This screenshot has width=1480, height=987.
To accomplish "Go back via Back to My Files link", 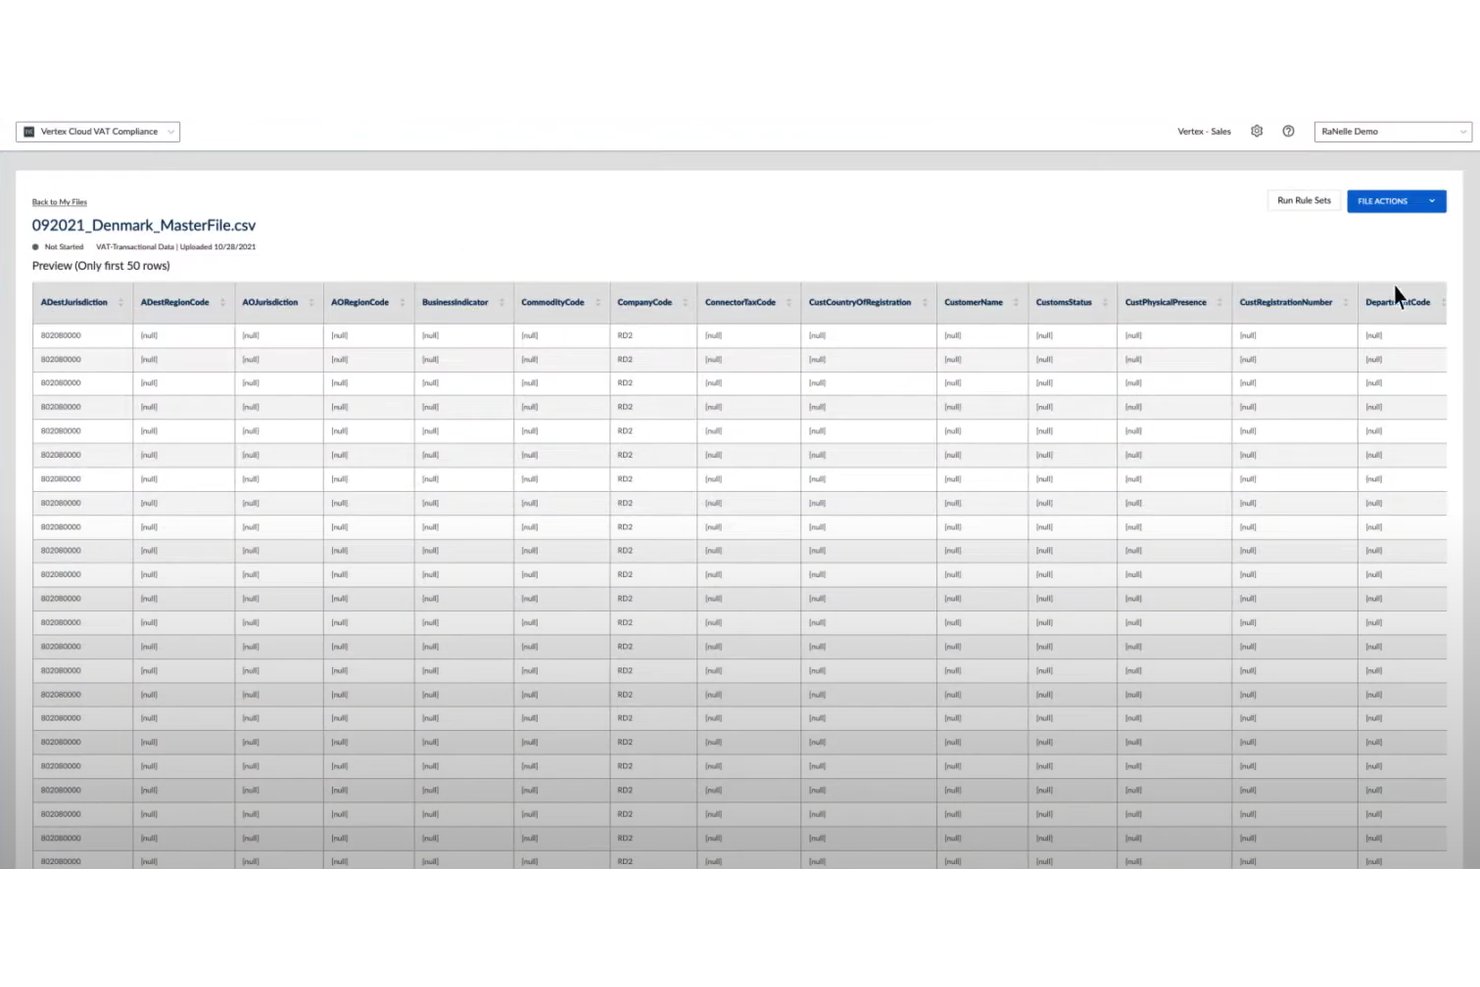I will click(x=59, y=202).
